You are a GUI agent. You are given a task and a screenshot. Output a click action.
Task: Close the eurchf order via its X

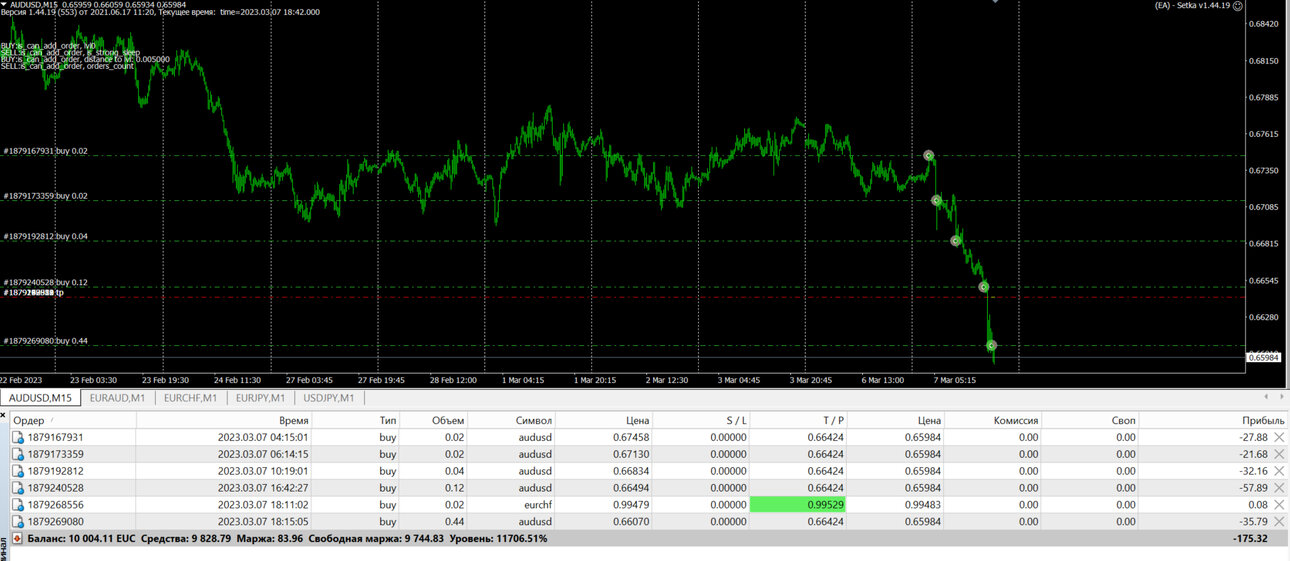[x=1279, y=505]
